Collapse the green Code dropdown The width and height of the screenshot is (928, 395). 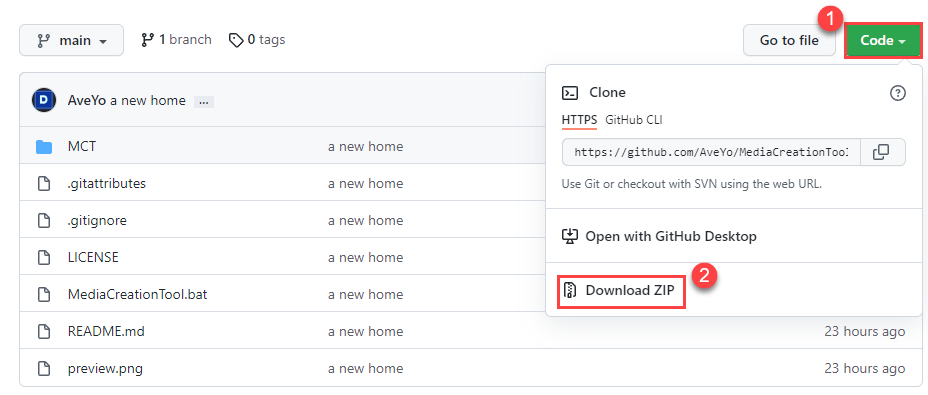pyautogui.click(x=883, y=40)
